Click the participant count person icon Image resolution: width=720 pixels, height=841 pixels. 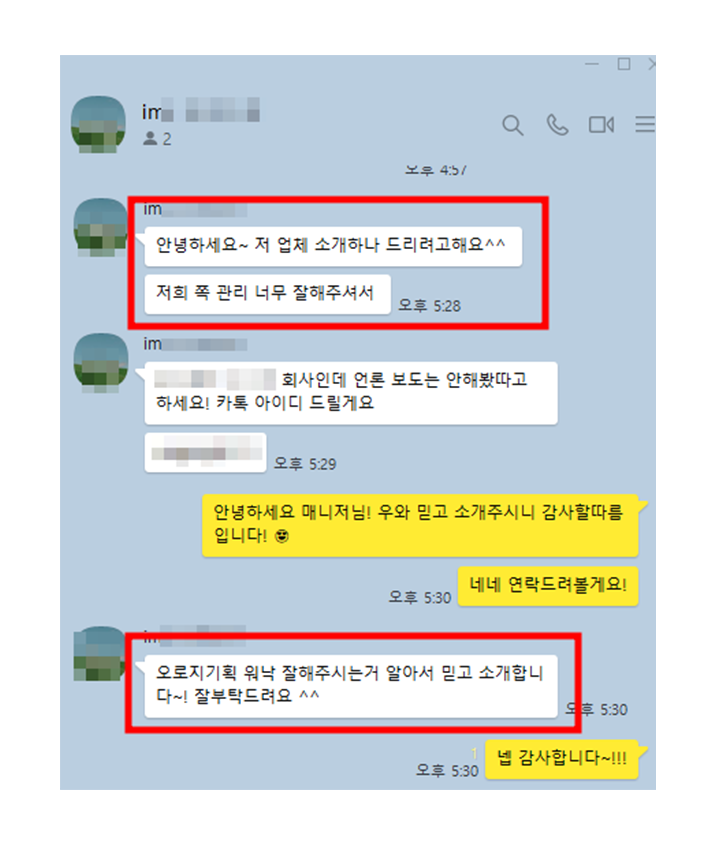(150, 139)
